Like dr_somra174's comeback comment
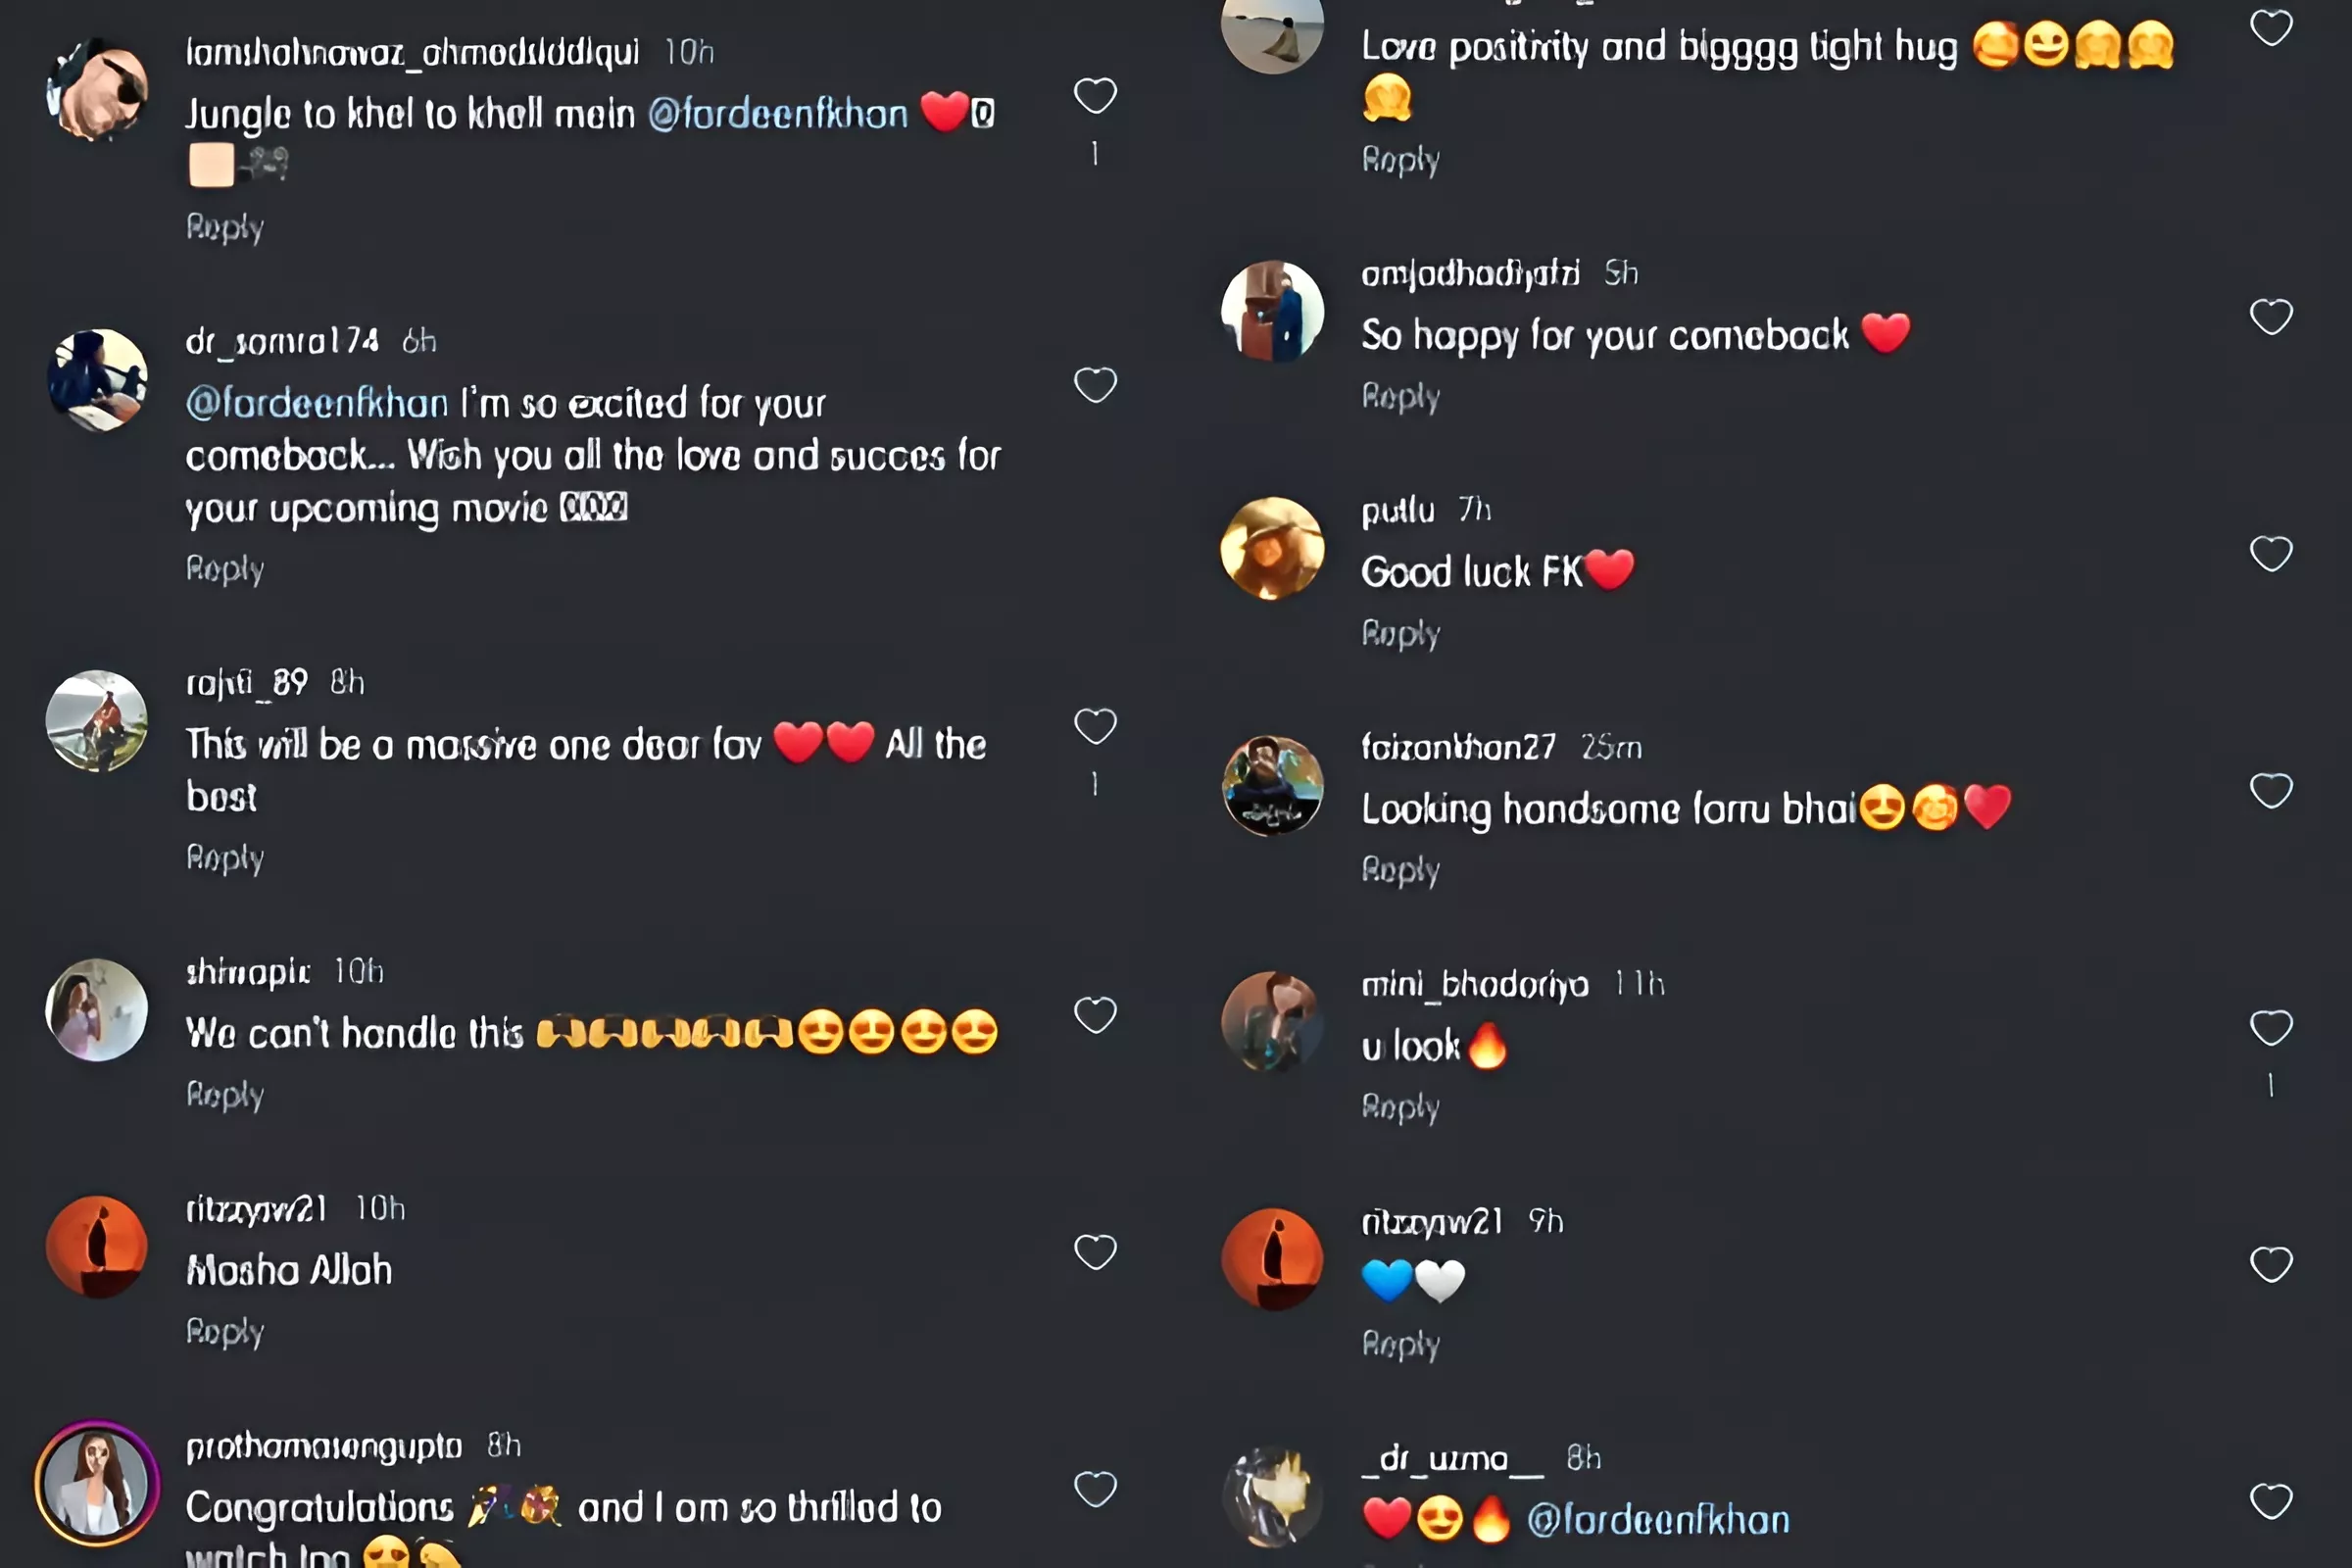Viewport: 2352px width, 1568px height. coord(1095,385)
